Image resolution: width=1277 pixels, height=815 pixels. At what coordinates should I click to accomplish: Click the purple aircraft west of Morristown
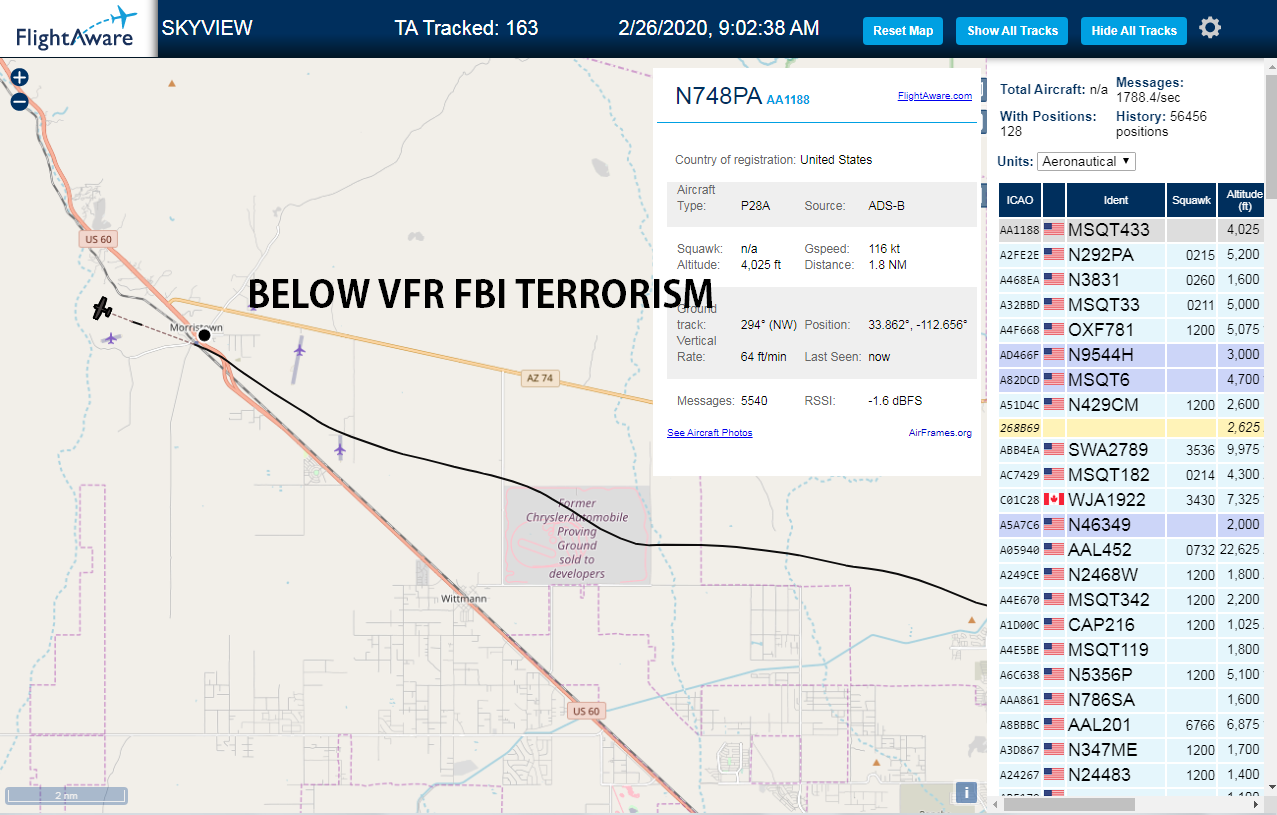[111, 338]
